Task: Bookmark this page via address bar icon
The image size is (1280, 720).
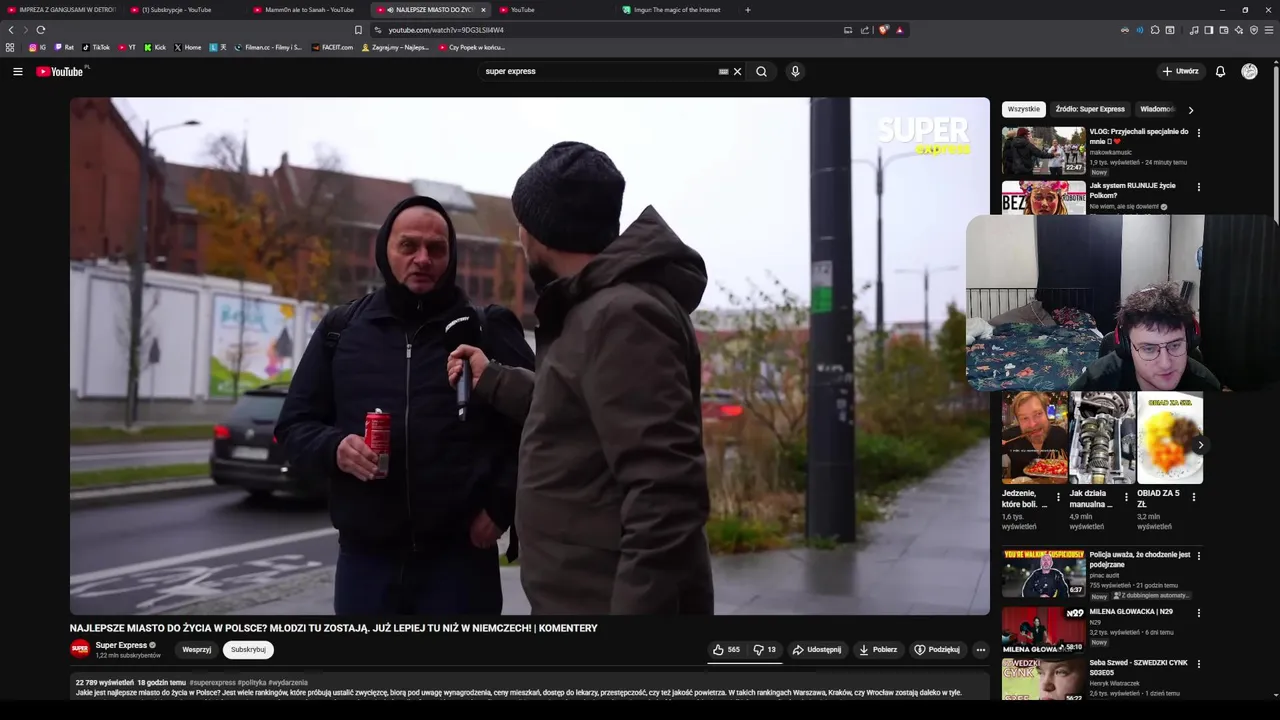Action: click(358, 30)
